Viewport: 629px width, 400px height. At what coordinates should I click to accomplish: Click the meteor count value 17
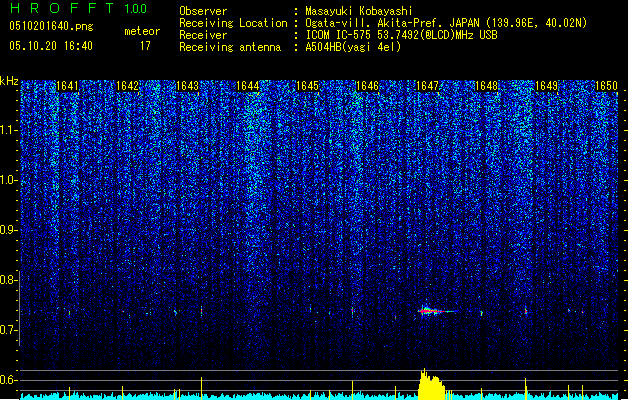145,46
